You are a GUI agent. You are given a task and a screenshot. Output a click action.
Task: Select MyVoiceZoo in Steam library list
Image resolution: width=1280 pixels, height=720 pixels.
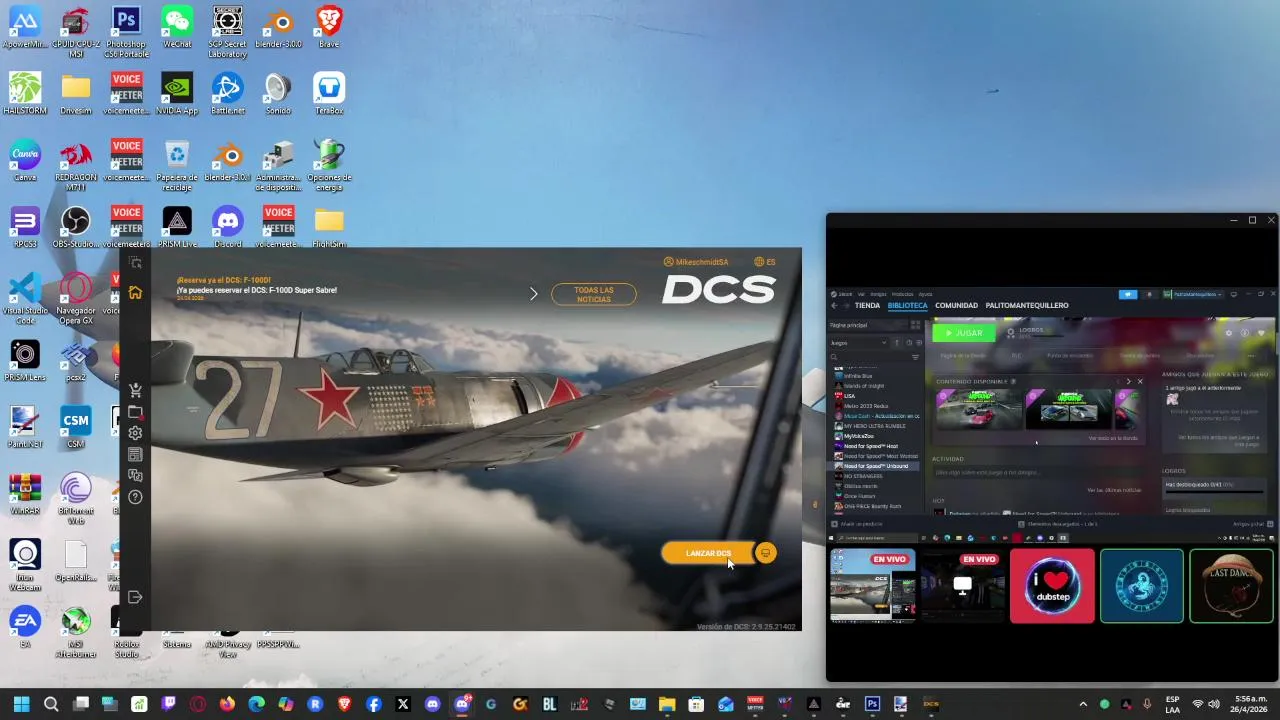[859, 436]
